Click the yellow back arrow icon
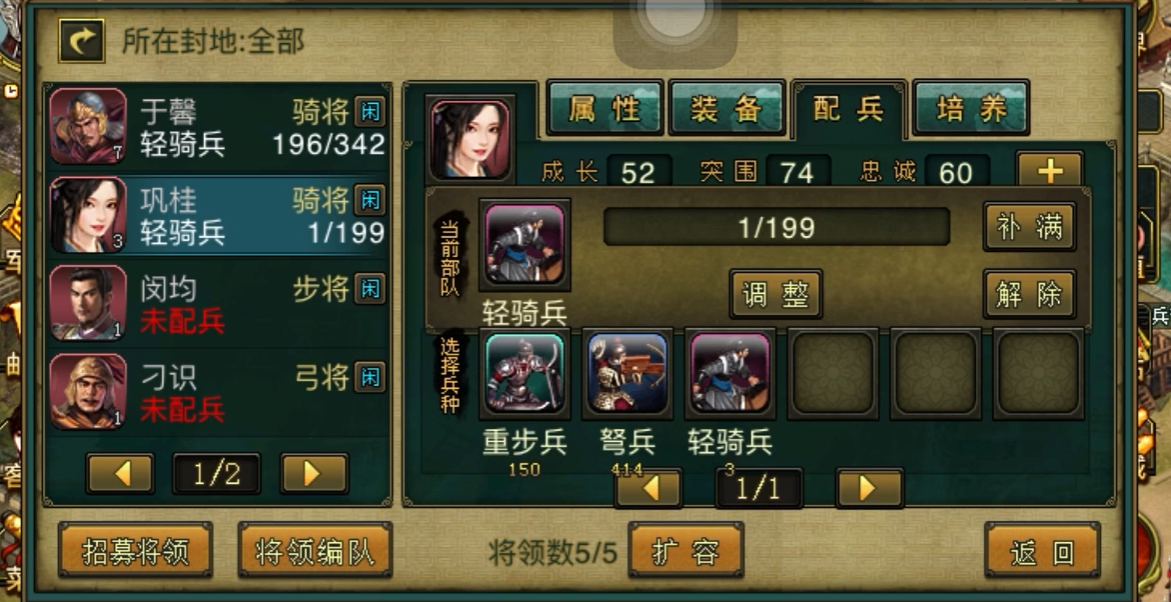Image resolution: width=1171 pixels, height=602 pixels. (x=81, y=40)
